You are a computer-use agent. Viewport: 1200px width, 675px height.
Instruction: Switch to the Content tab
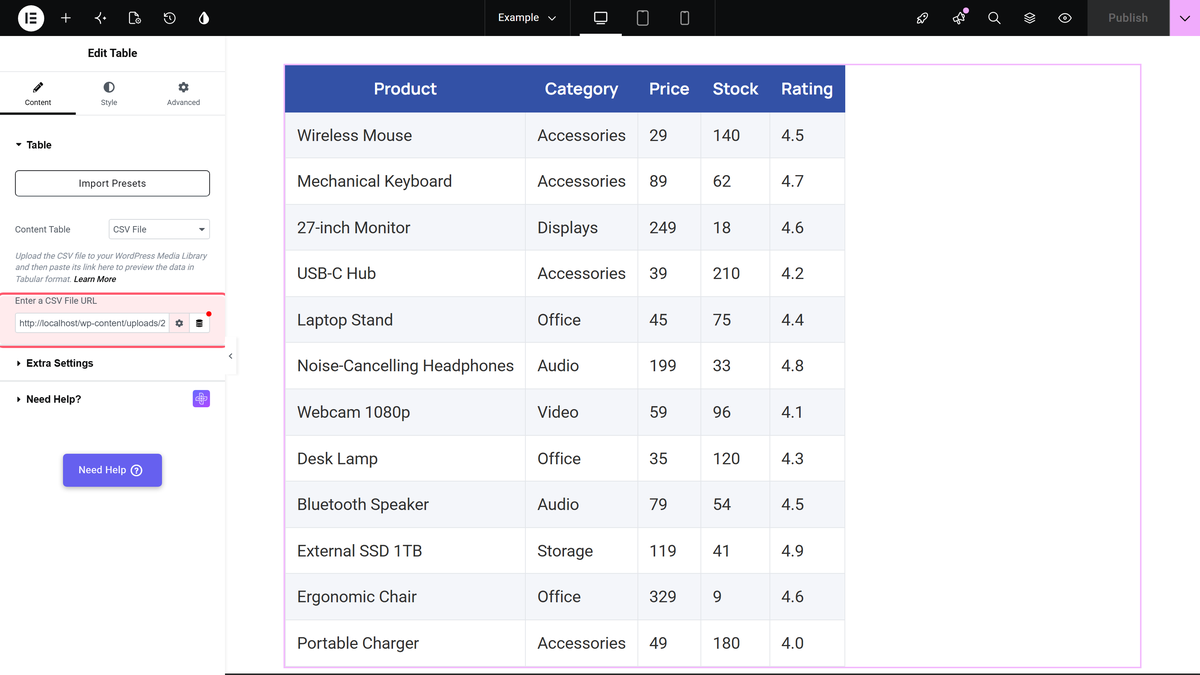(38, 94)
